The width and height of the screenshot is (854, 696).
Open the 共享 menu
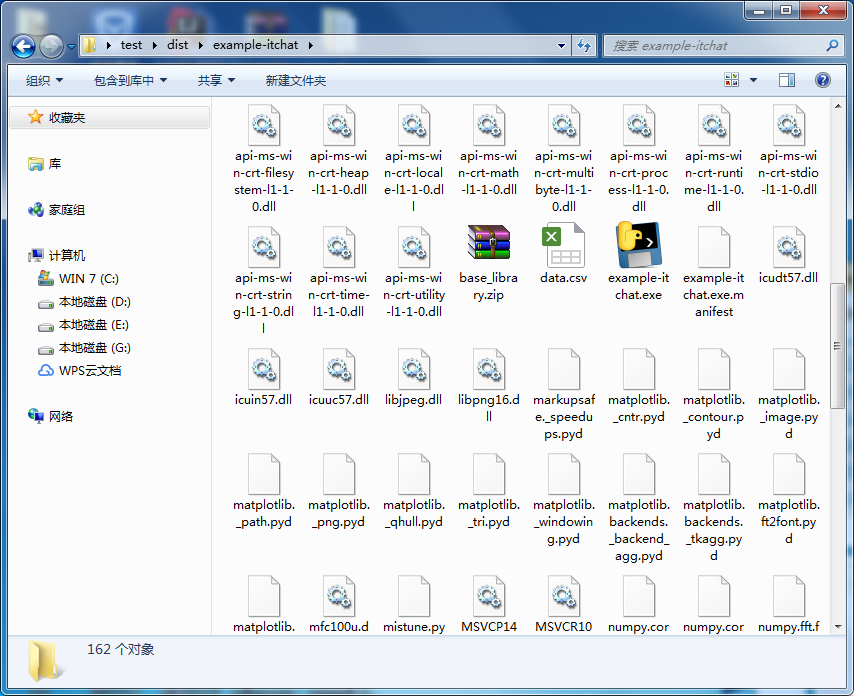click(216, 81)
